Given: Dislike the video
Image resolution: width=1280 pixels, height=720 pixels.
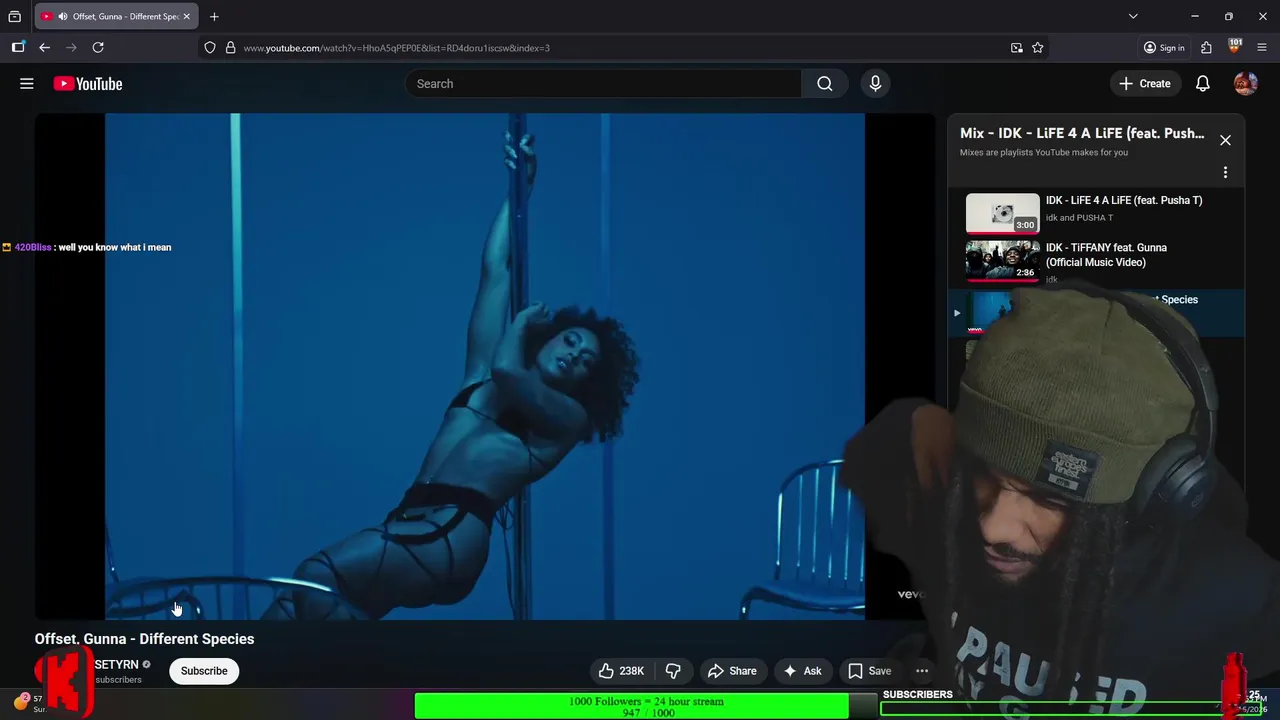Looking at the screenshot, I should coord(673,671).
